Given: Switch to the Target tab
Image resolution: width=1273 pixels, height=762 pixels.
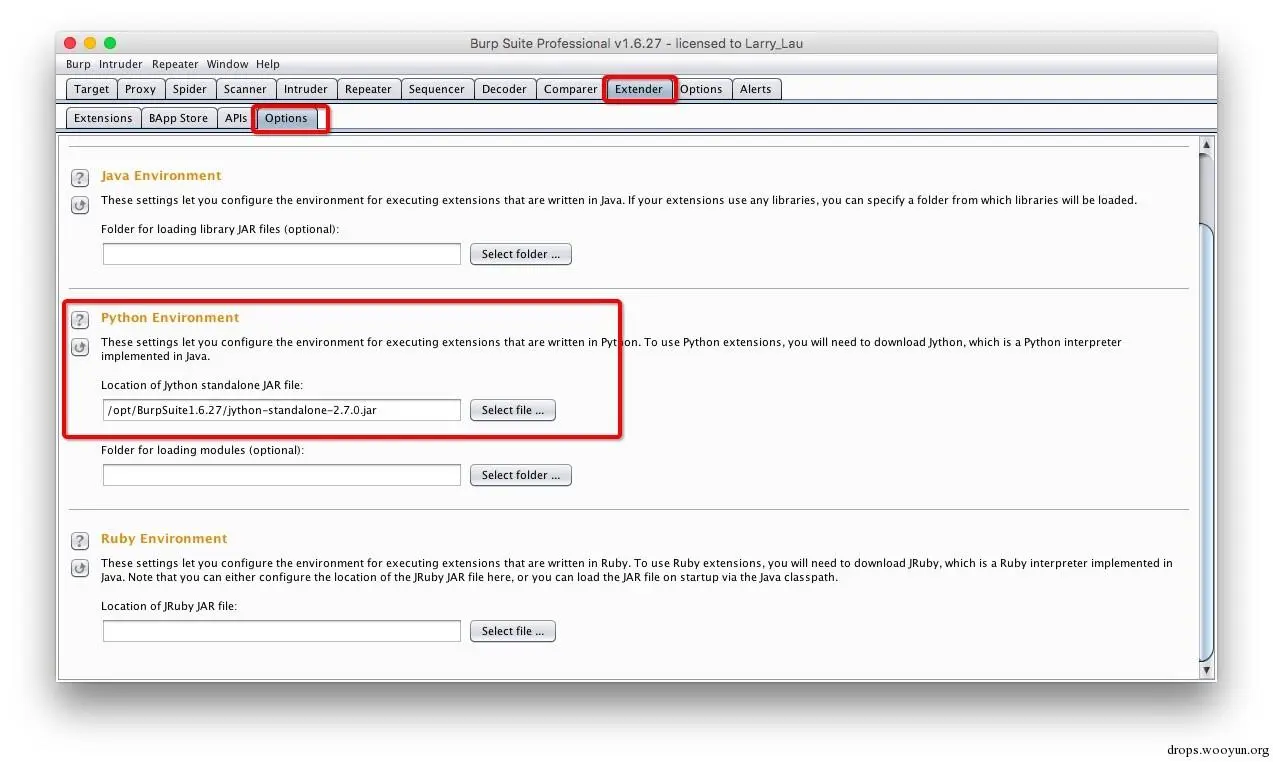Looking at the screenshot, I should tap(92, 89).
